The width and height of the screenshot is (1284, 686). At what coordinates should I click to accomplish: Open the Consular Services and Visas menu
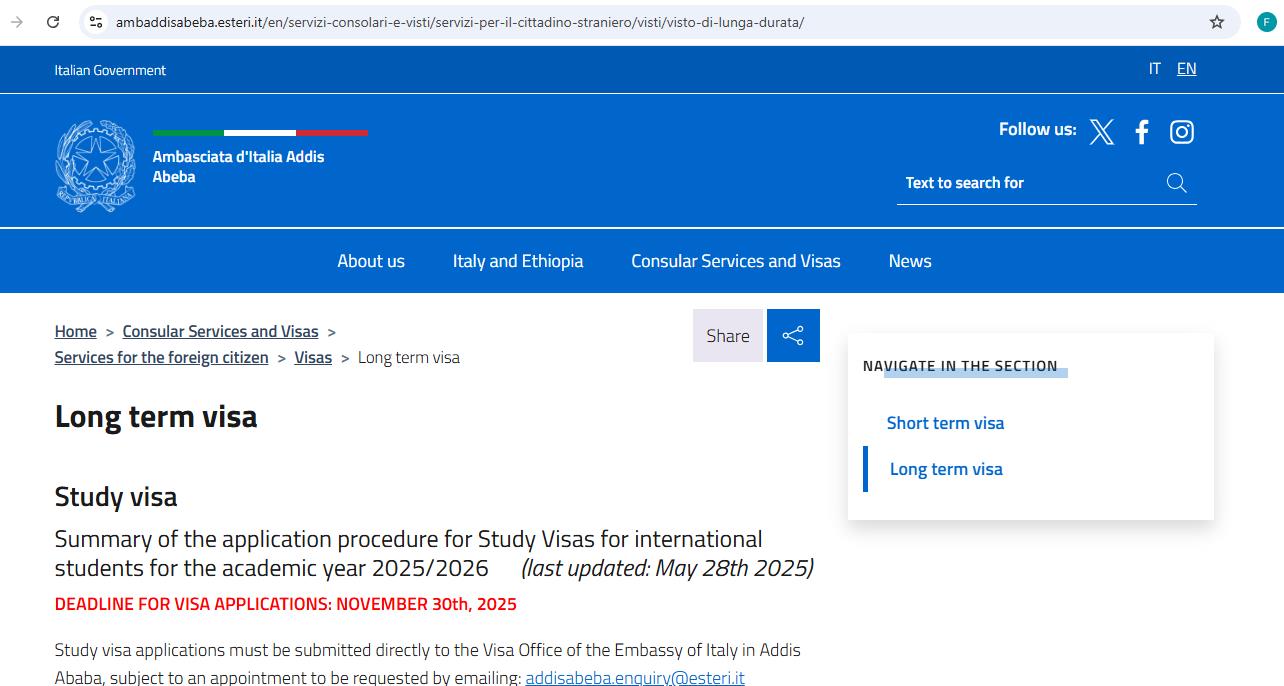click(x=735, y=261)
